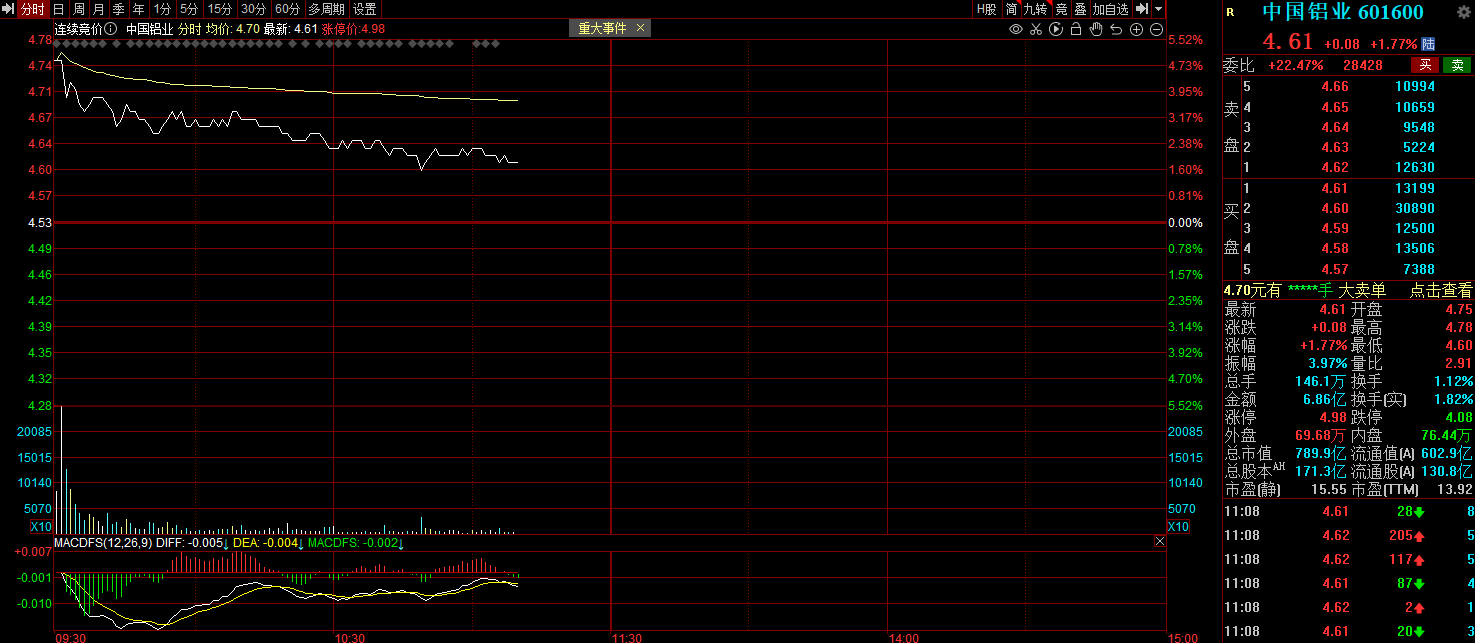This screenshot has height=643, width=1475.
Task: Click the red 买 buy button
Action: click(1425, 65)
